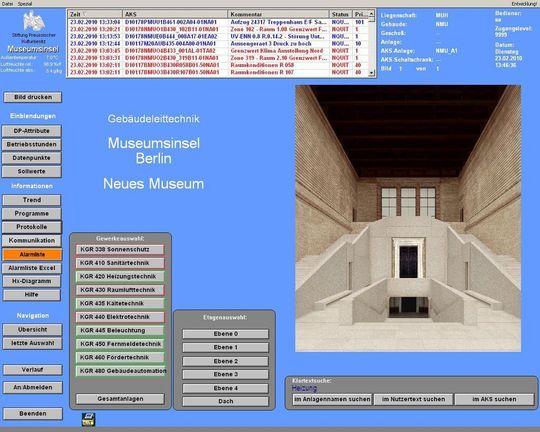
Task: Open the Hilfe button
Action: click(x=32, y=295)
